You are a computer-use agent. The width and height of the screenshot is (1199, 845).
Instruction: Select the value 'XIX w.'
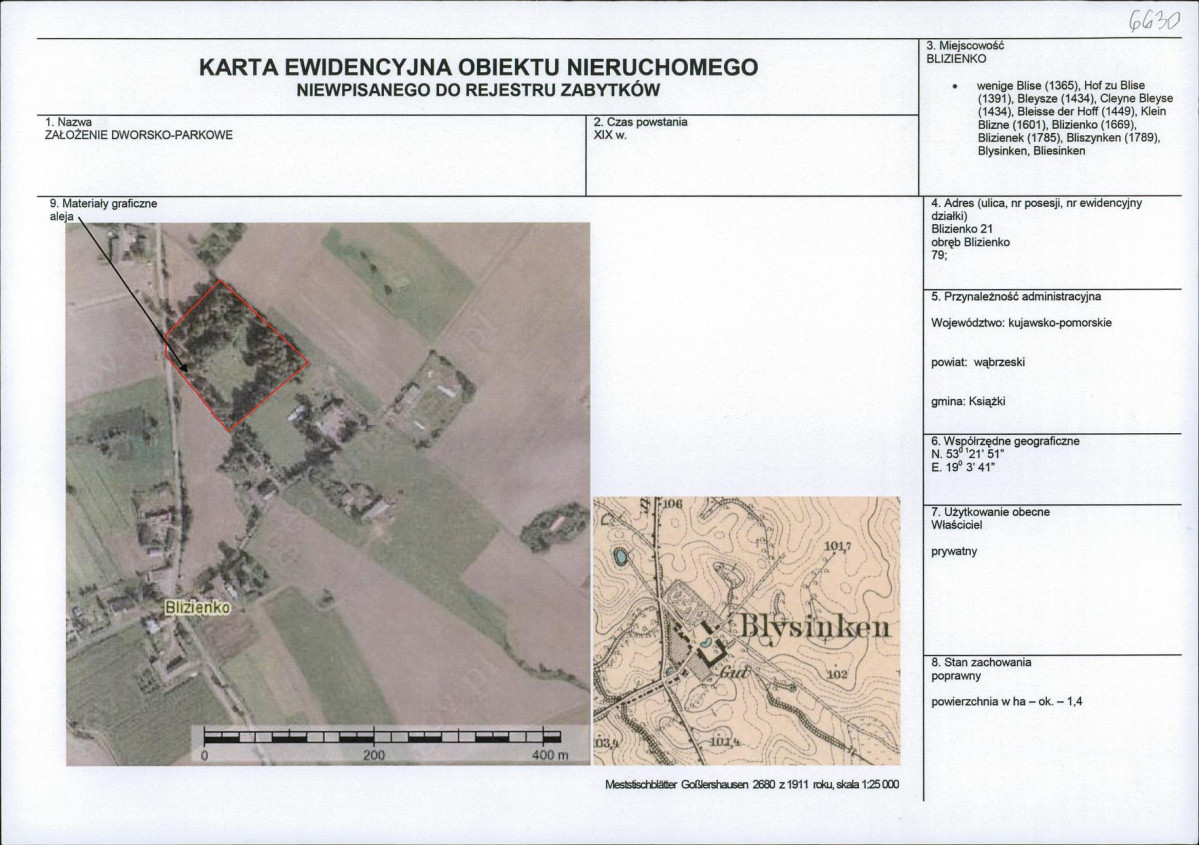click(x=609, y=135)
